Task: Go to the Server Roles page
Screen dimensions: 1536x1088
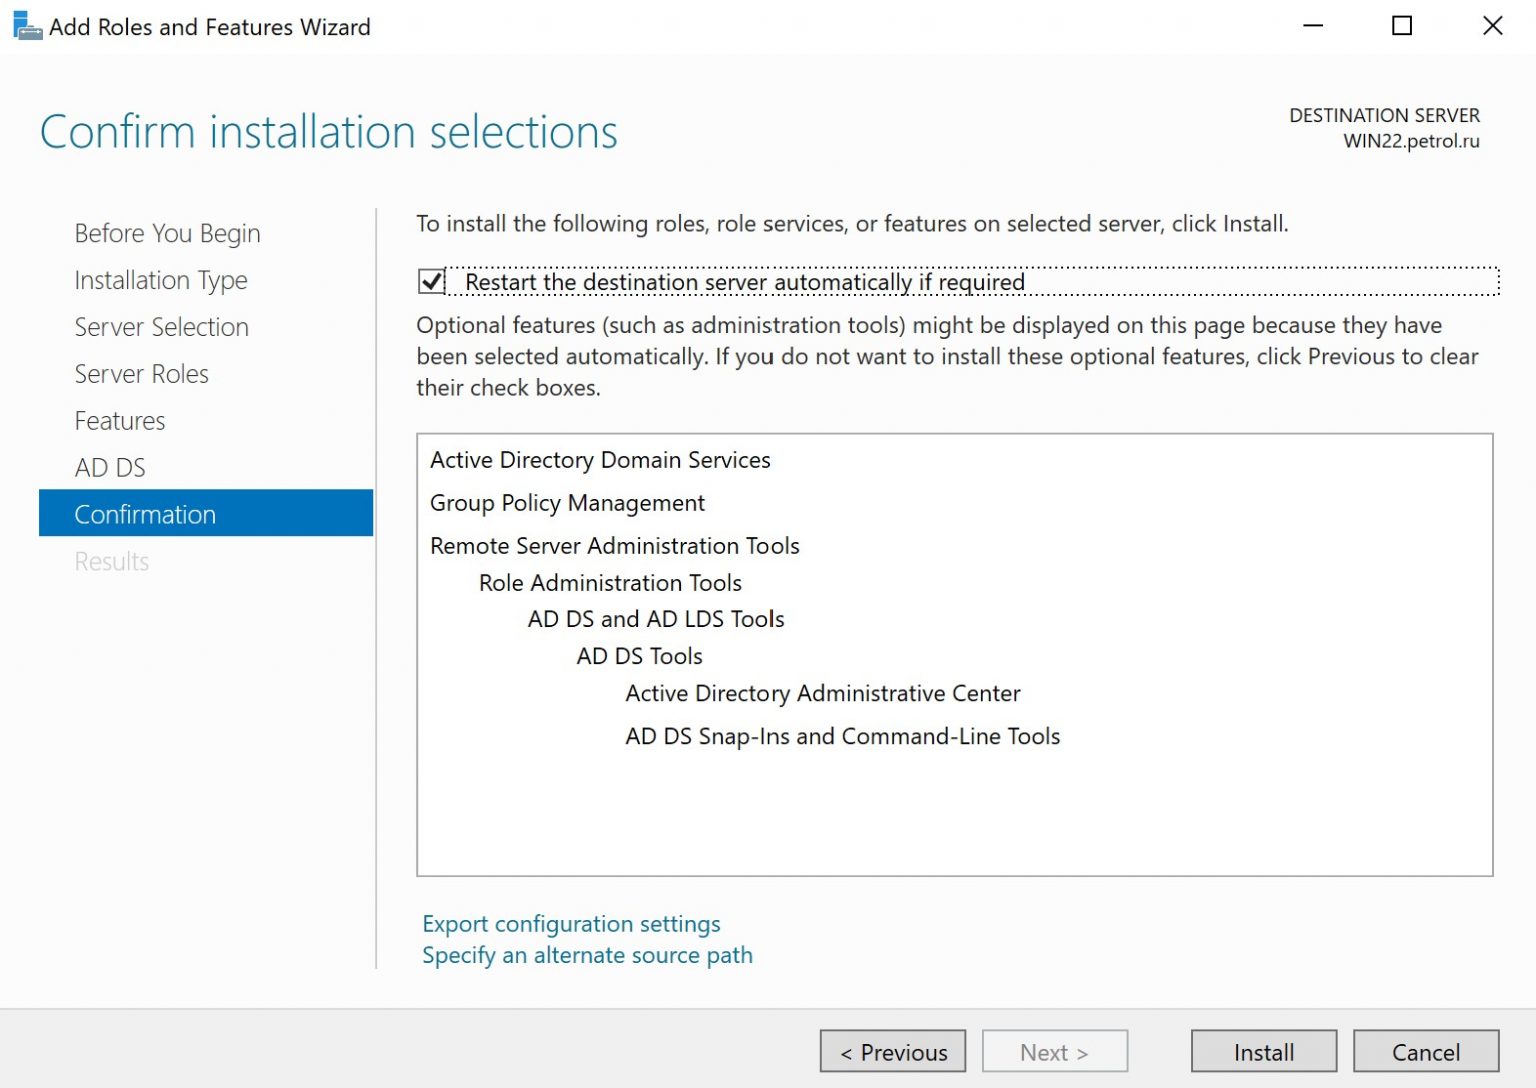Action: point(141,374)
